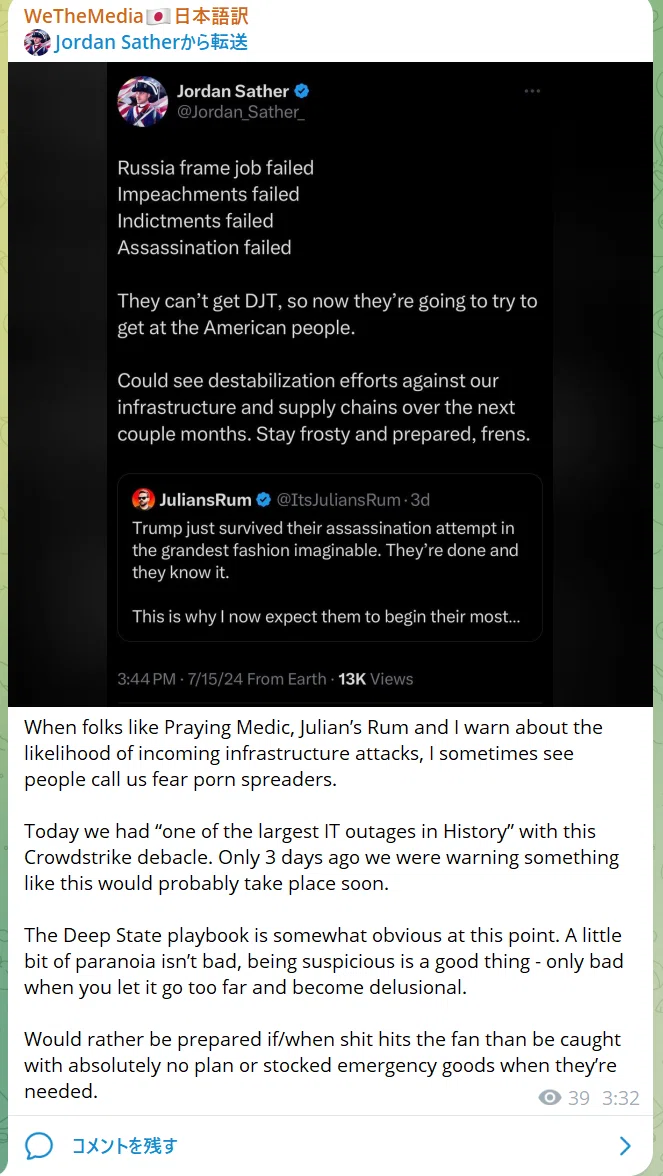The image size is (663, 1176).
Task: Open the quoted JuliansRum tweet box
Action: (330, 557)
